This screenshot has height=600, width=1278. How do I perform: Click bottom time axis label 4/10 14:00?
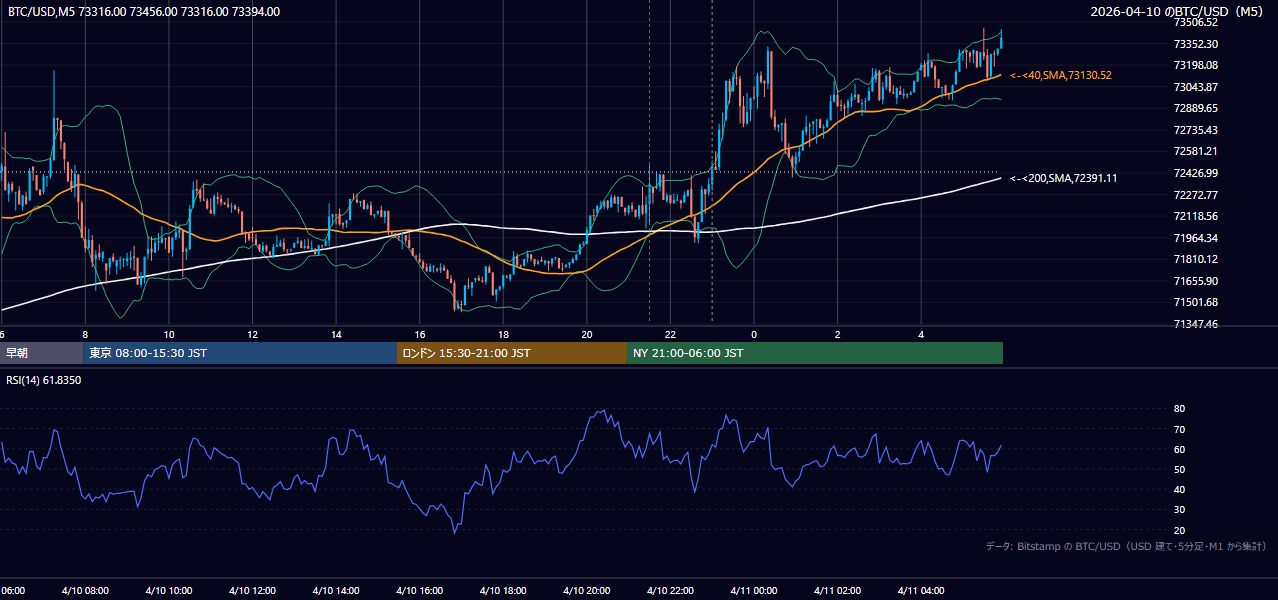click(336, 591)
